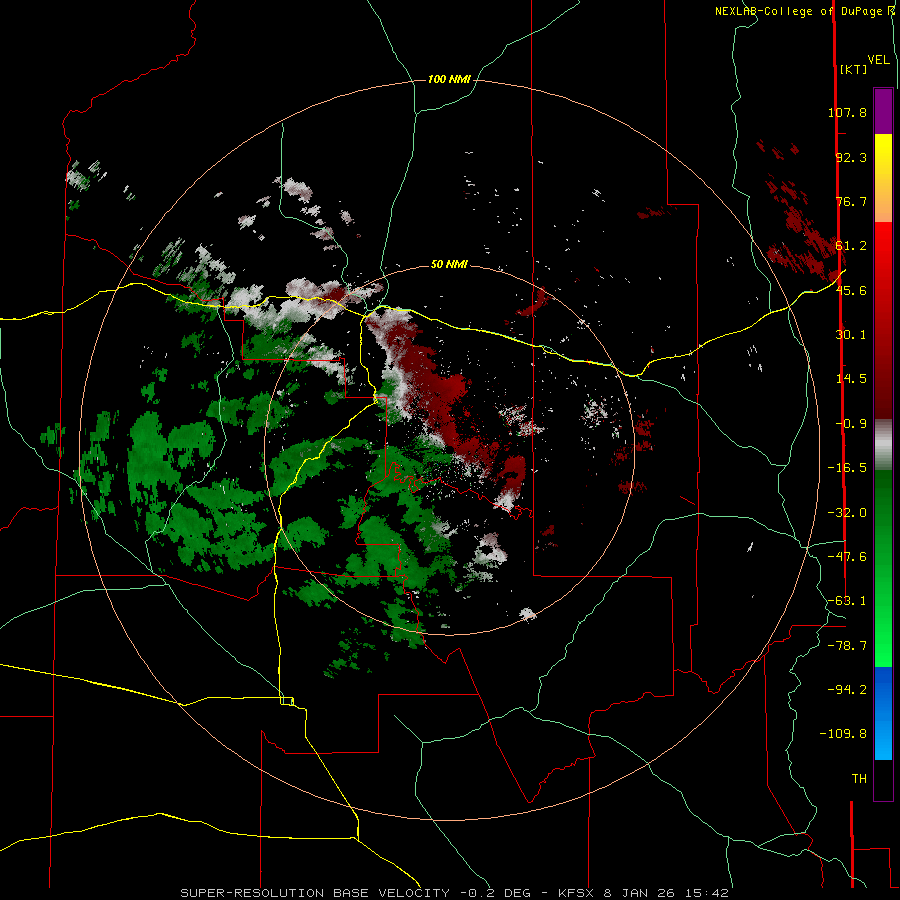900x900 pixels.
Task: Click the 107.8 legend value
Action: [847, 112]
